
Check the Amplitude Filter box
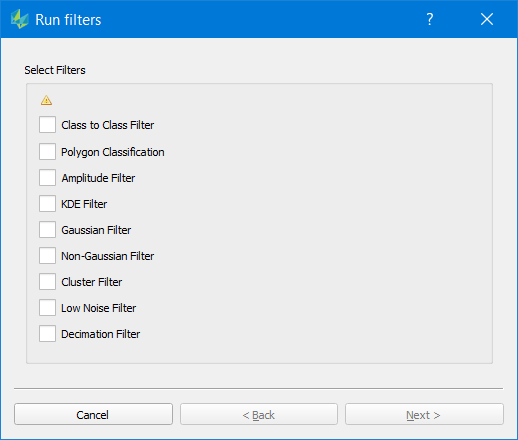(47, 178)
